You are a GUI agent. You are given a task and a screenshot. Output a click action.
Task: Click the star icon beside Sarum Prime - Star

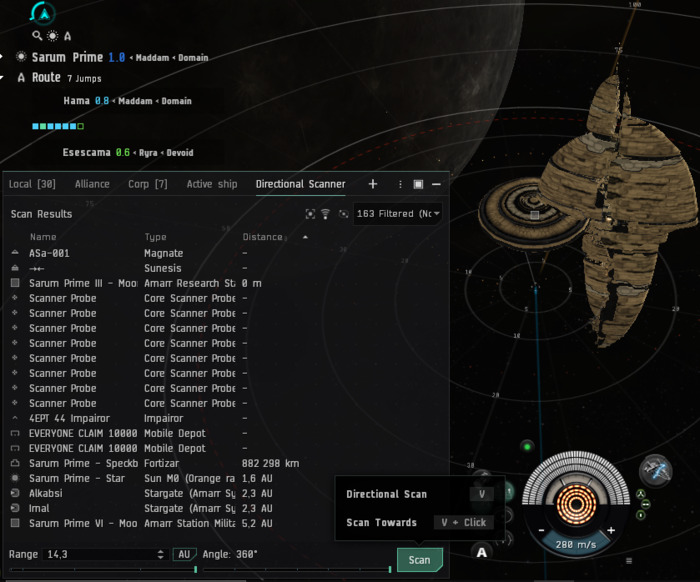15,478
